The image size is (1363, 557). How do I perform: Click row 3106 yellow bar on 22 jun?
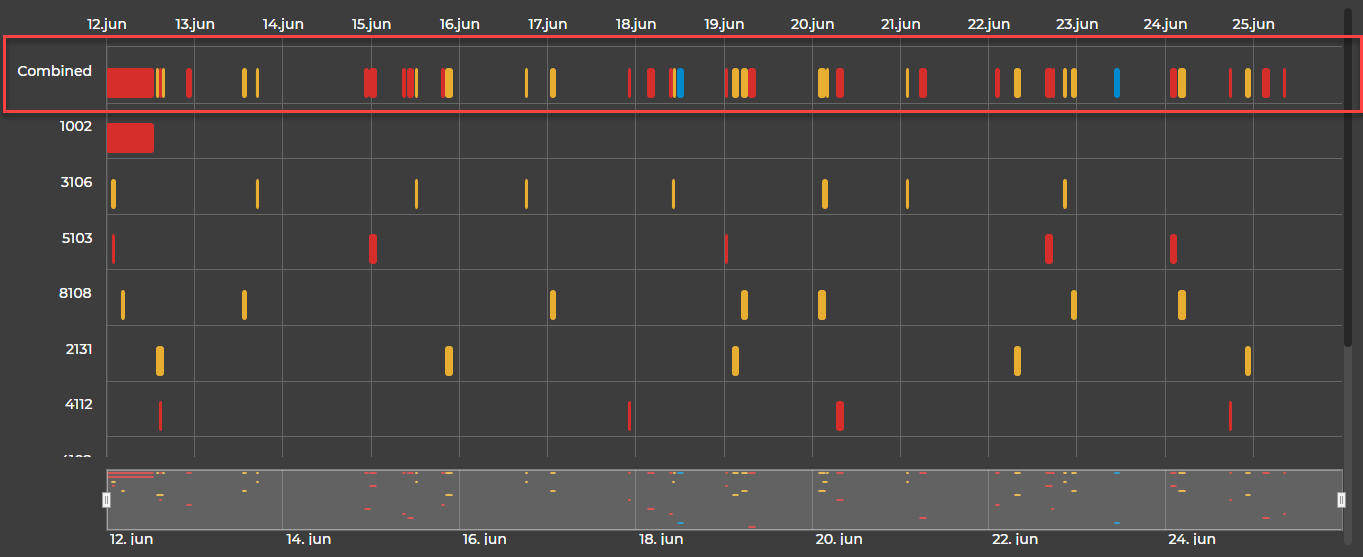point(1065,193)
